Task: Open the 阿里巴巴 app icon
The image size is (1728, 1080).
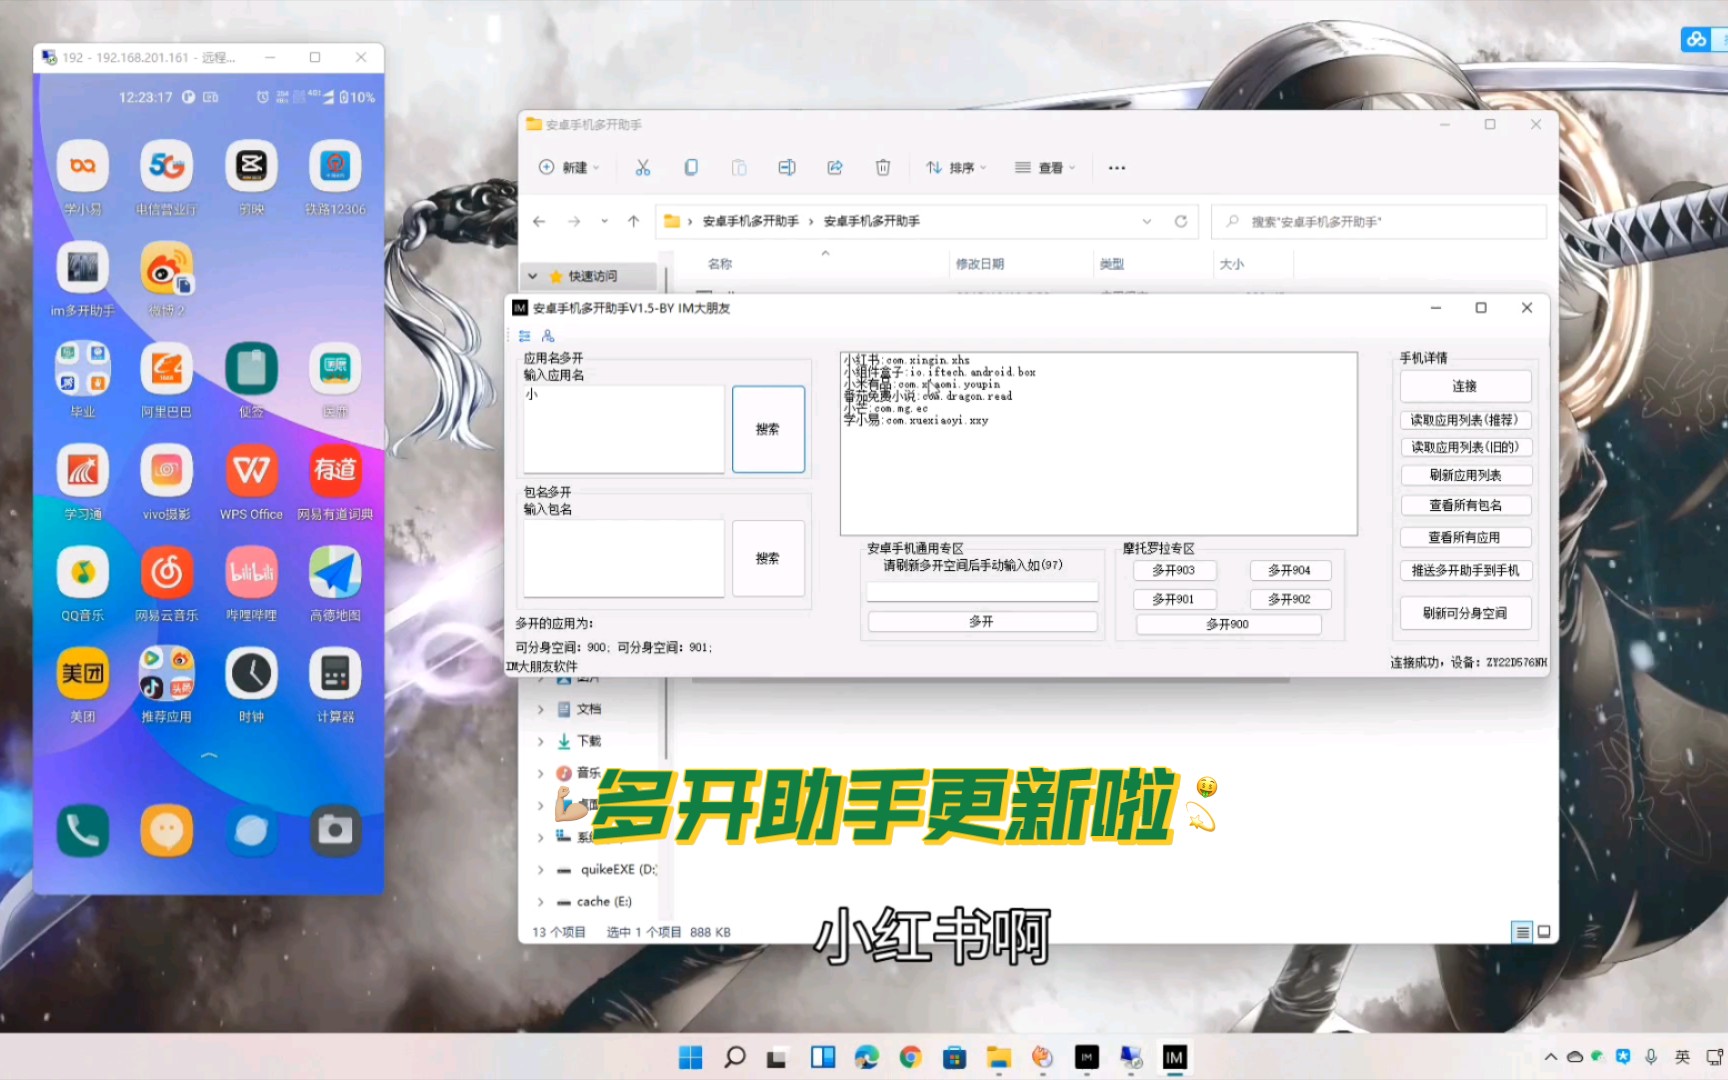Action: (167, 368)
